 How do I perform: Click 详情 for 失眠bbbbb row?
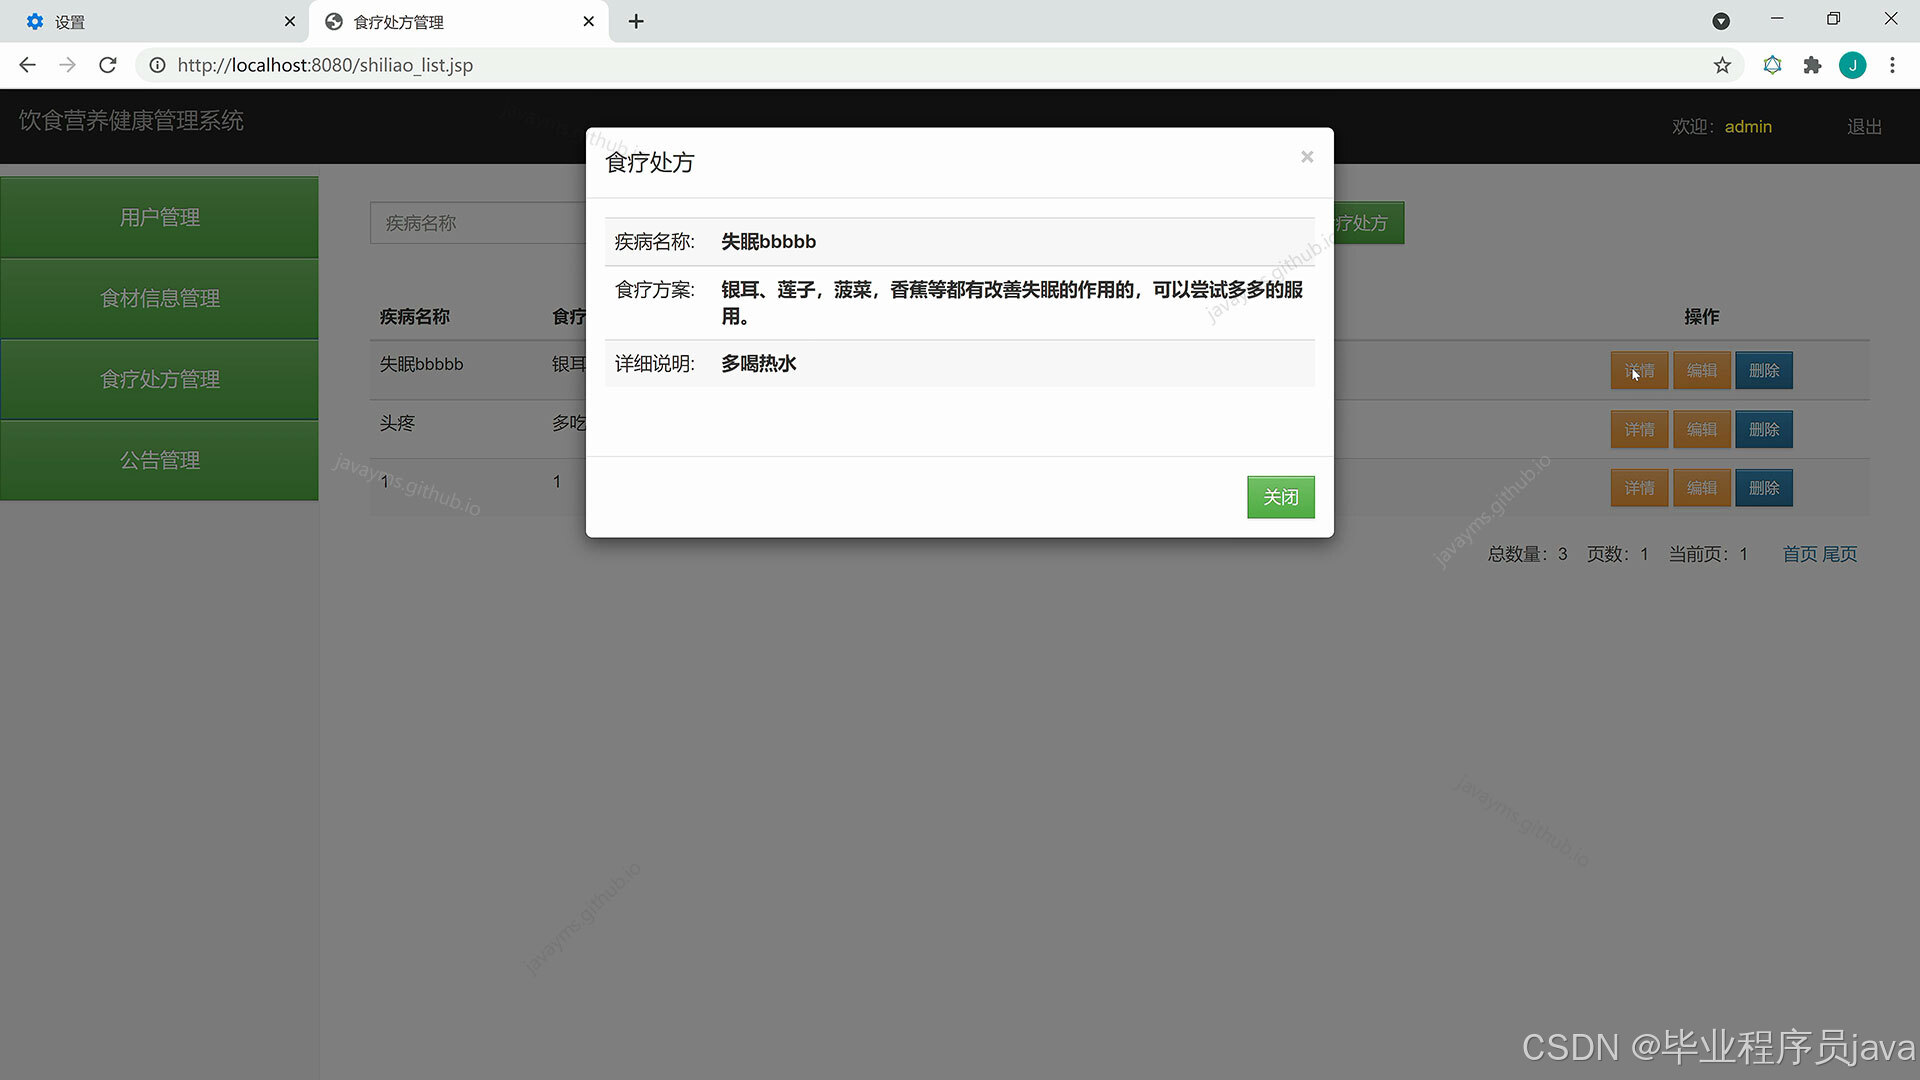(1639, 370)
